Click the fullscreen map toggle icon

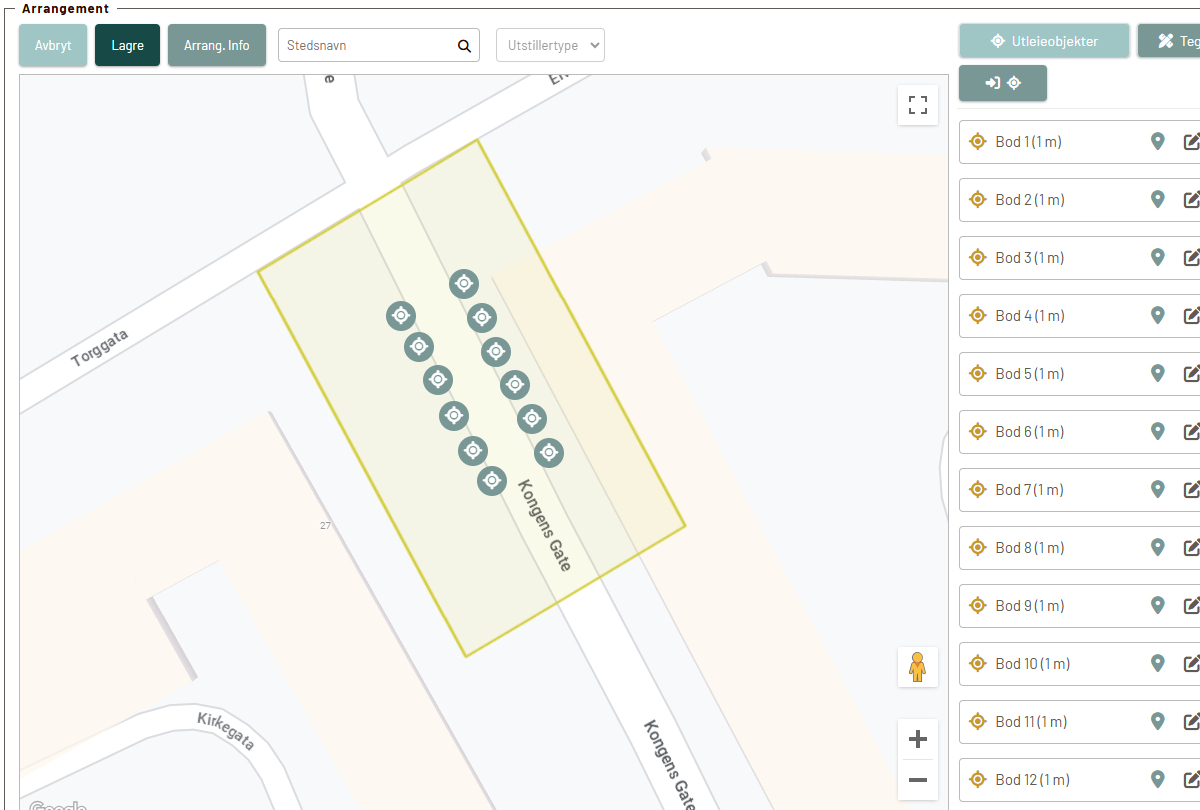[x=918, y=105]
